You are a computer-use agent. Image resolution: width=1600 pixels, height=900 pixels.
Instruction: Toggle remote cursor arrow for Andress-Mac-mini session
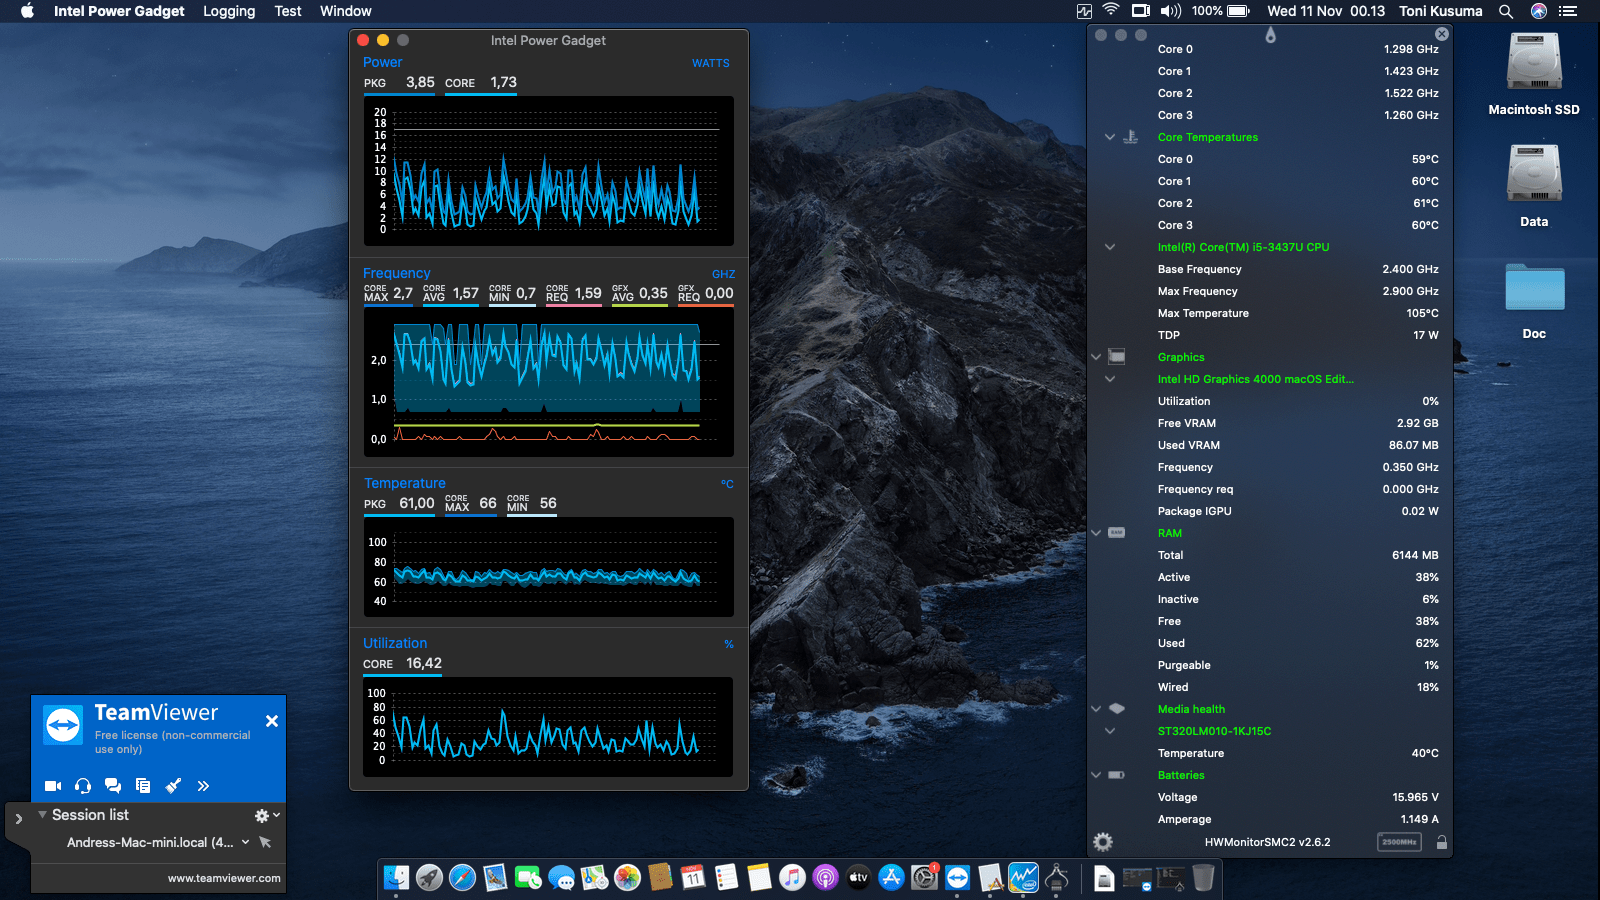[x=265, y=842]
